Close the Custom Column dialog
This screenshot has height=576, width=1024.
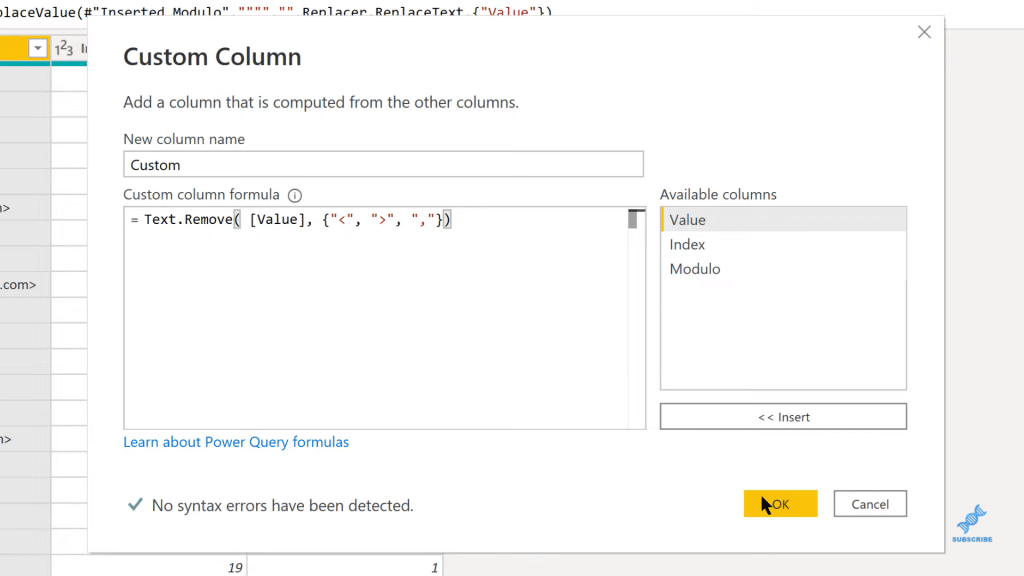click(923, 32)
